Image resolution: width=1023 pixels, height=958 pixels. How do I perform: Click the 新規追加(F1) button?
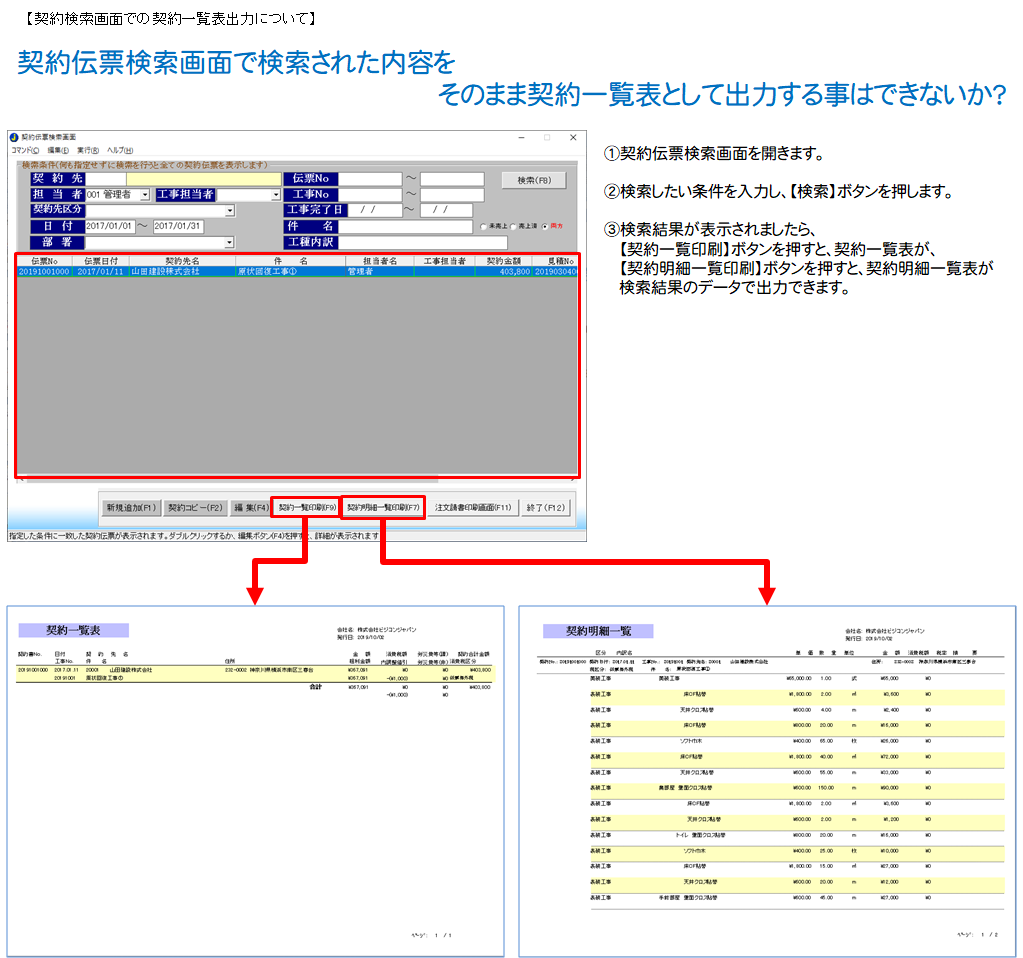coord(131,508)
